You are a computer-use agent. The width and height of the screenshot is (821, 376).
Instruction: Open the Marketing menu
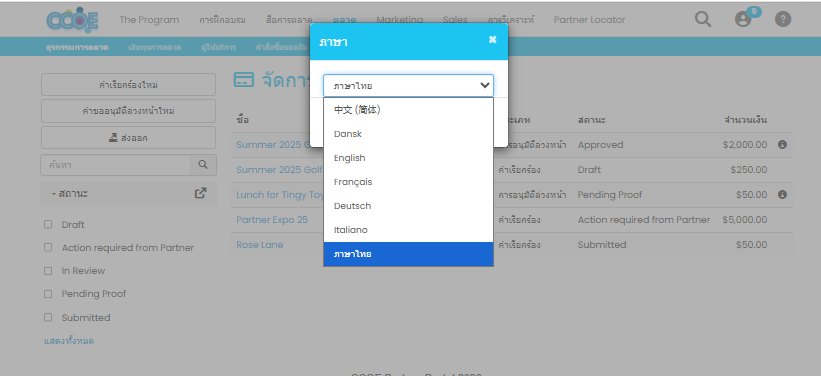400,20
